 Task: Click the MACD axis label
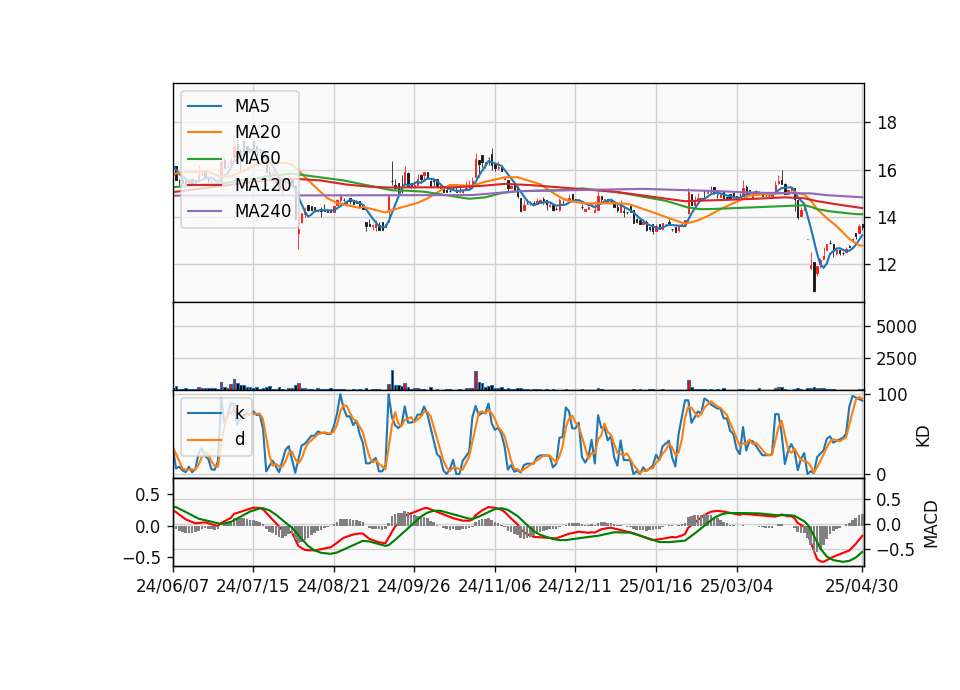click(931, 524)
